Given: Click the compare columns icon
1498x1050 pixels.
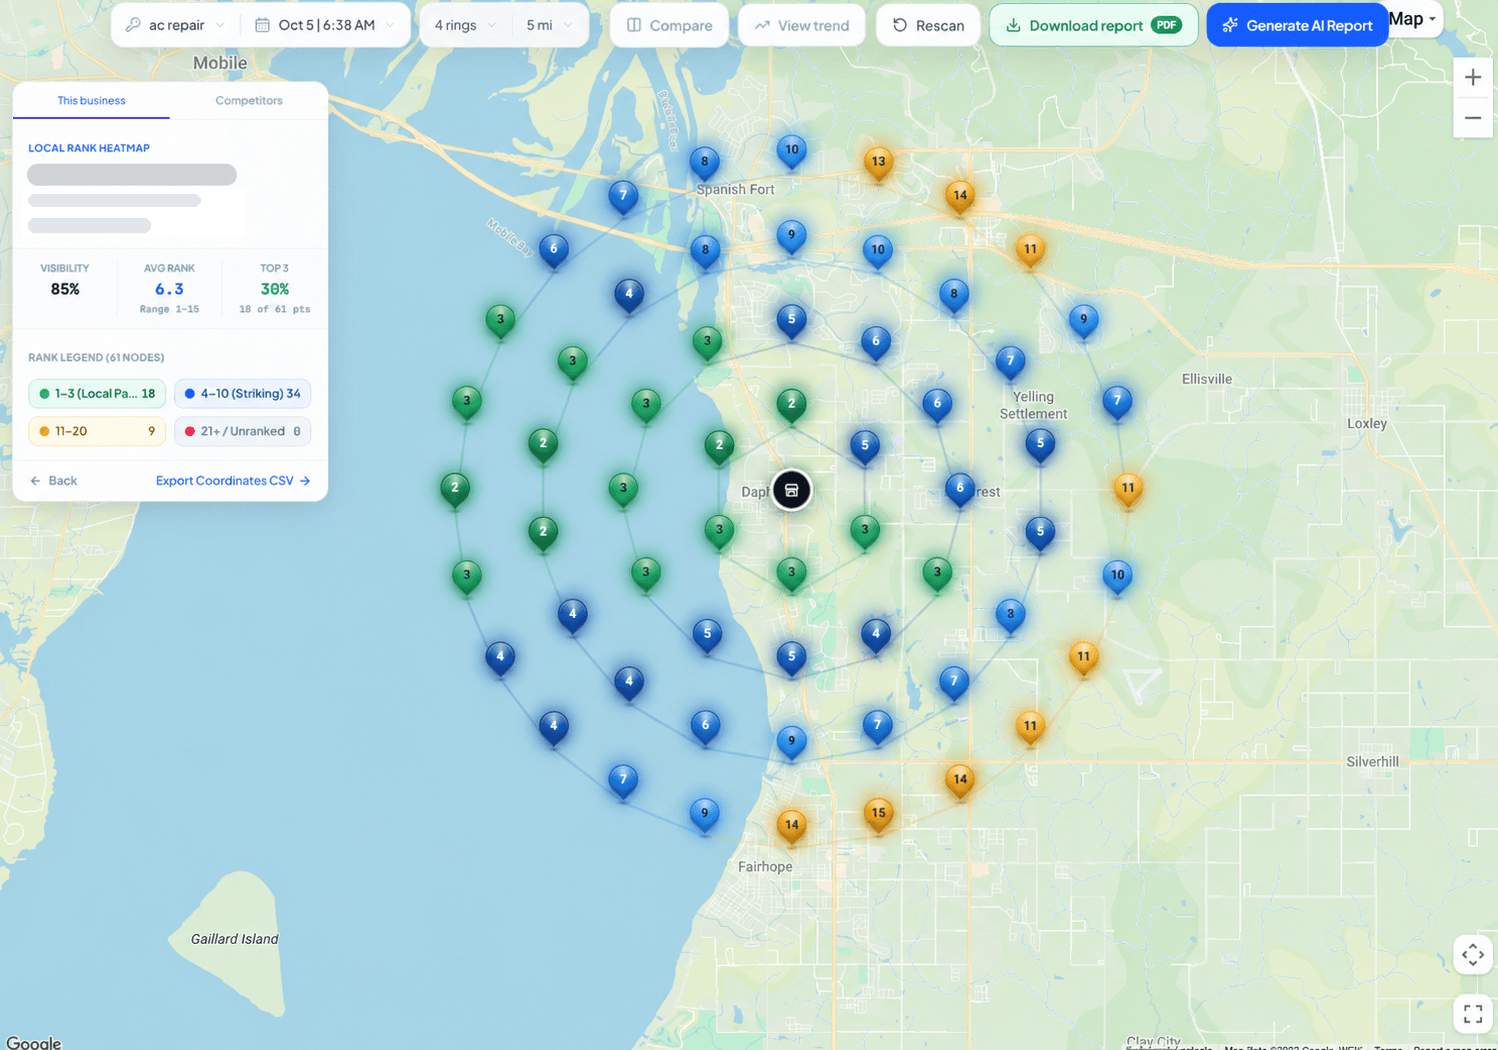Looking at the screenshot, I should click(634, 25).
